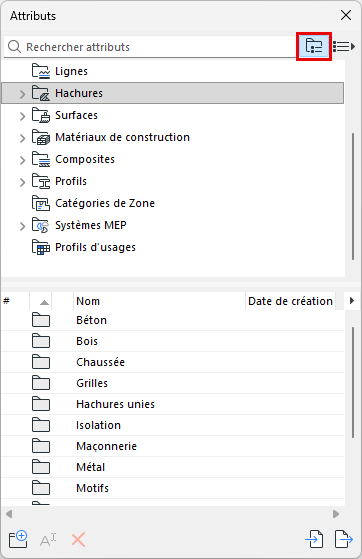Viewport: 362px width, 559px height.
Task: Select the Hachures tree label
Action: (x=79, y=93)
